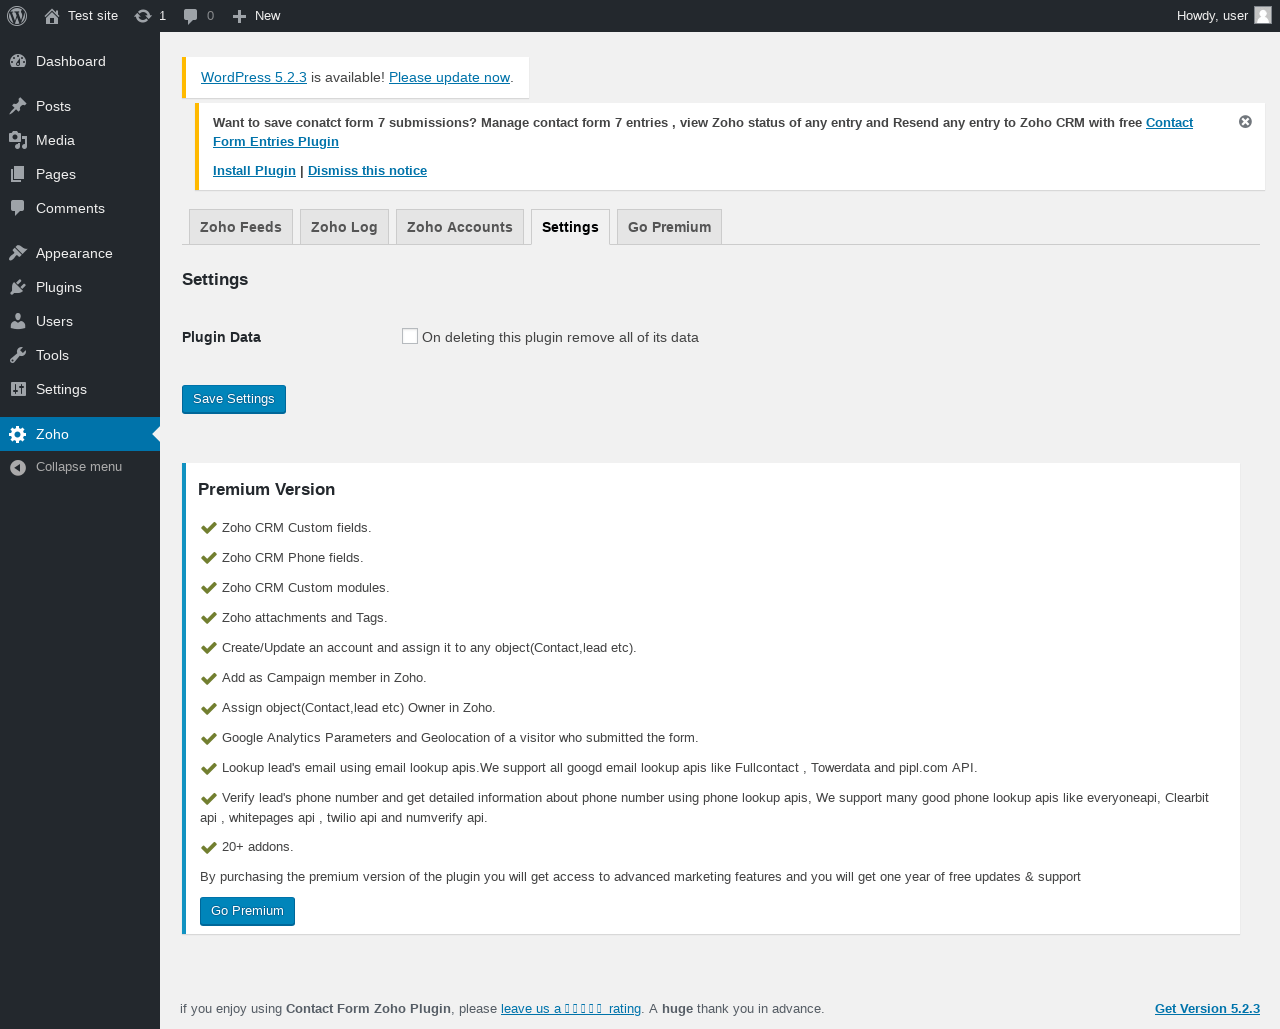Screen dimensions: 1280x1029
Task: Open the Test site home icon
Action: pos(52,16)
